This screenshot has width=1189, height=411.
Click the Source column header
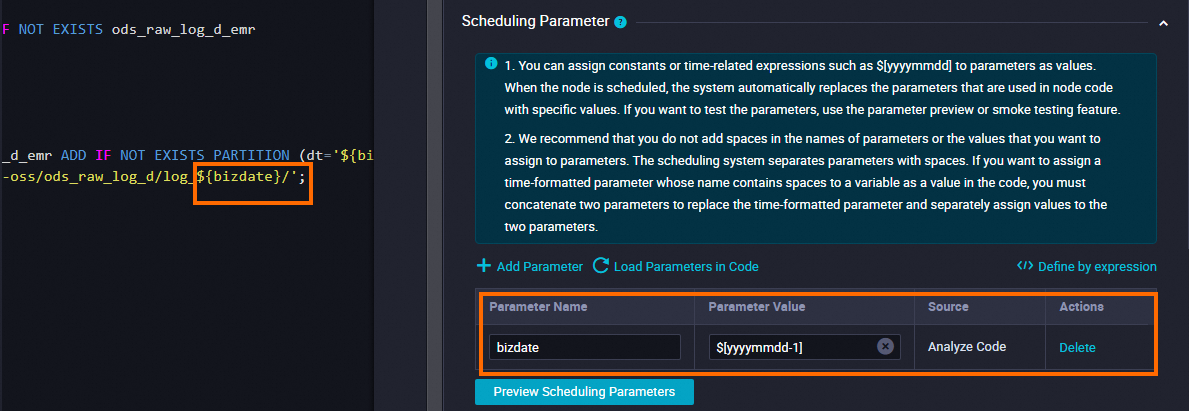click(948, 307)
